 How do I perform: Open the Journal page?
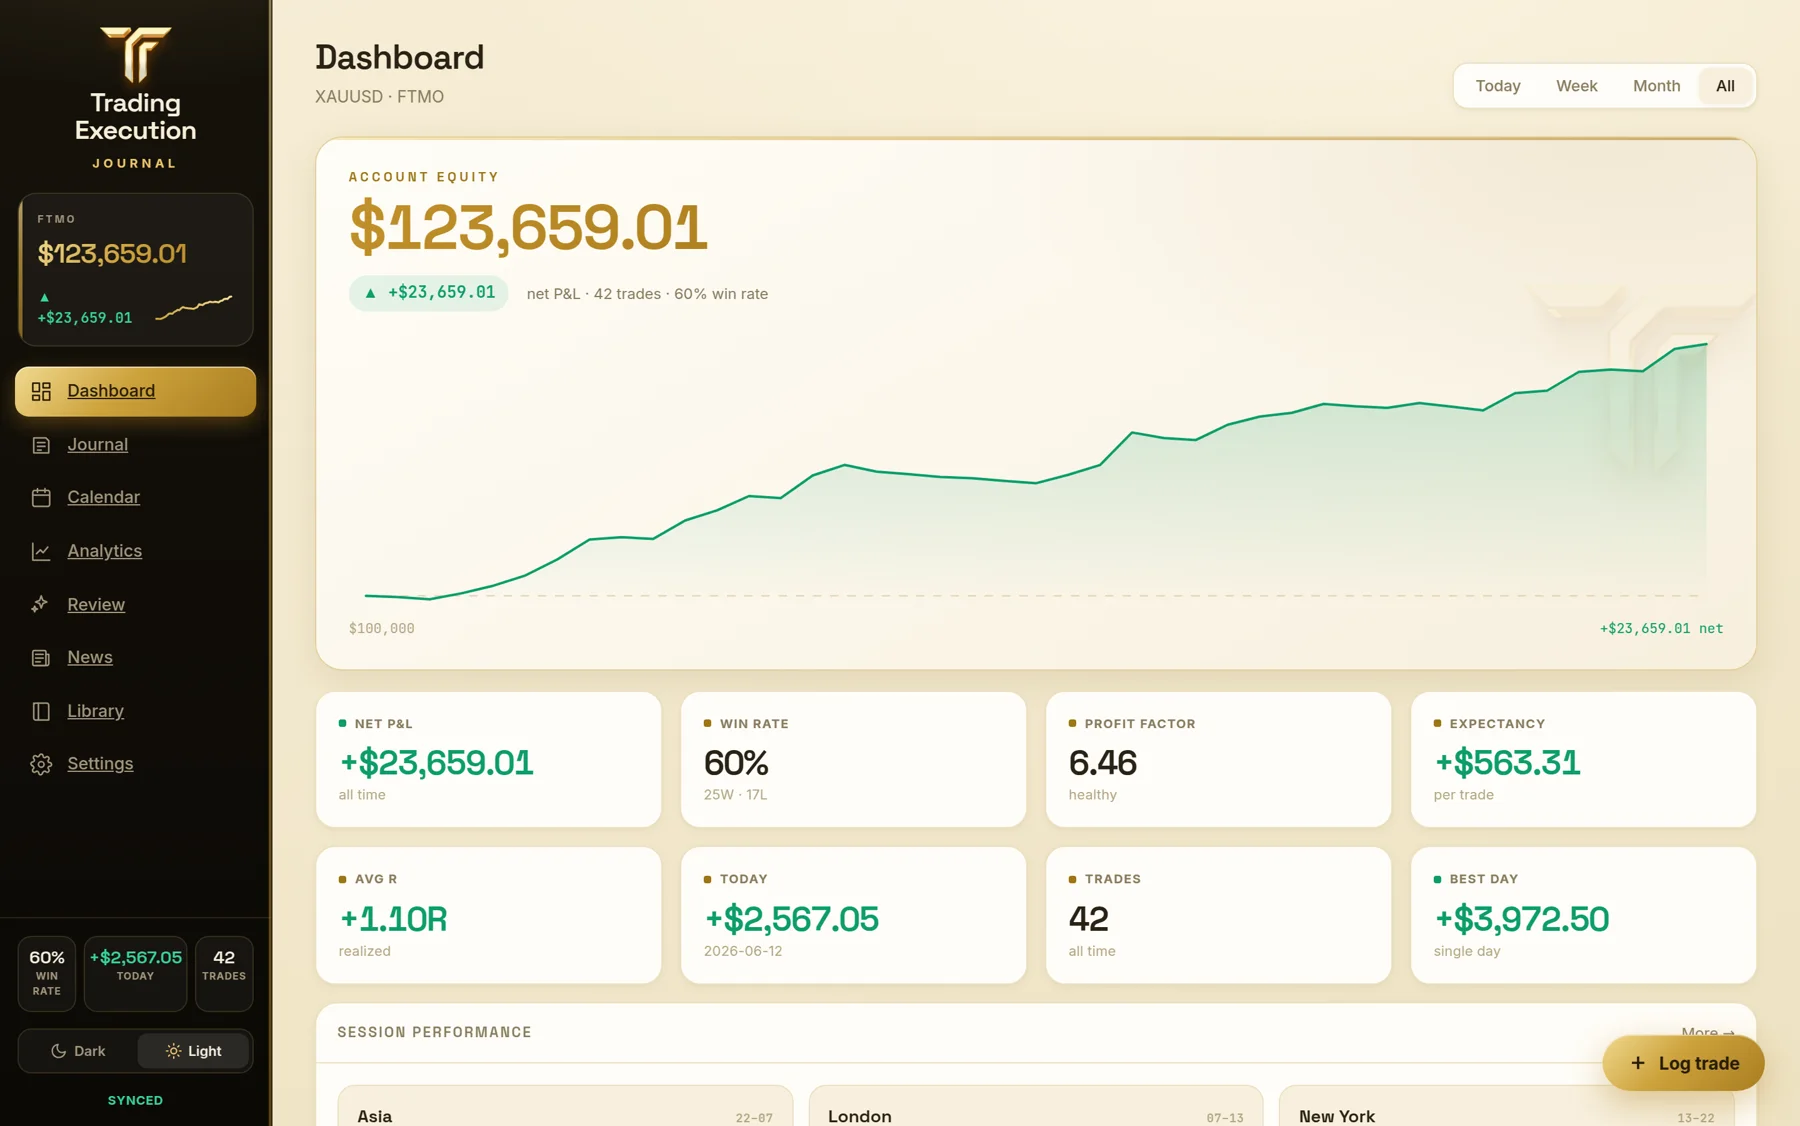(135, 445)
